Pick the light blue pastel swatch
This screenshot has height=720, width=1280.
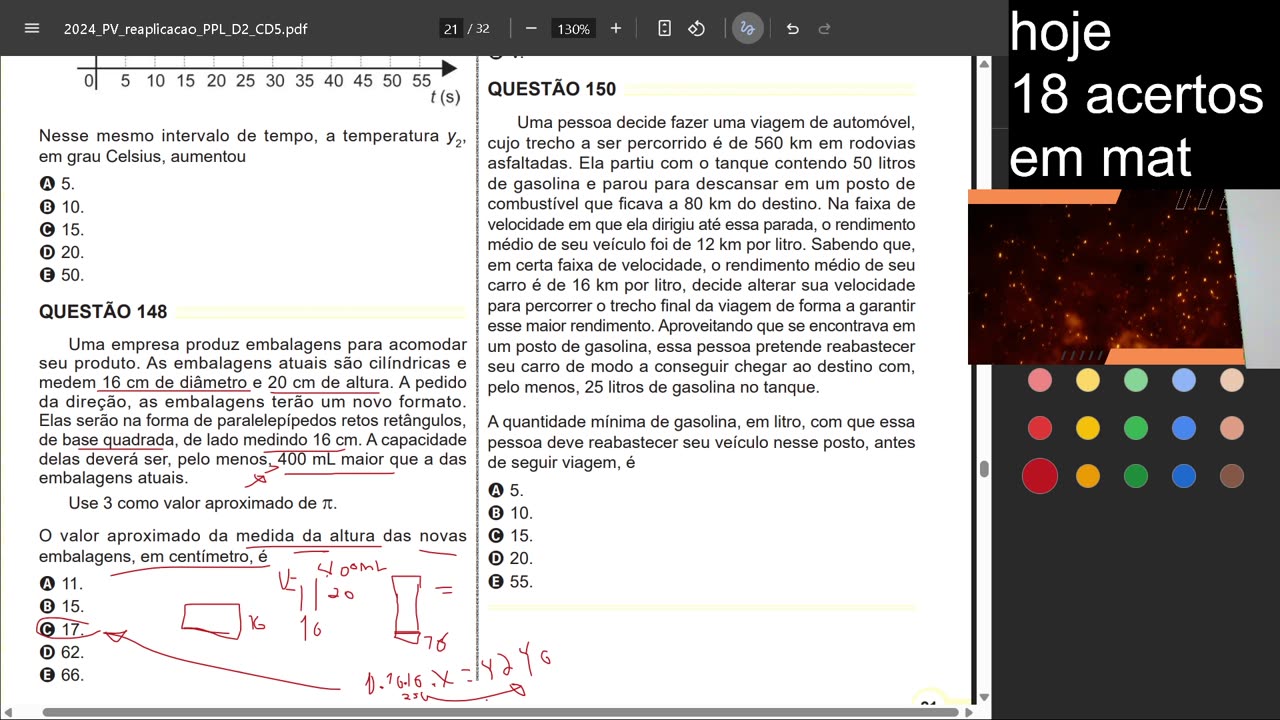1184,380
